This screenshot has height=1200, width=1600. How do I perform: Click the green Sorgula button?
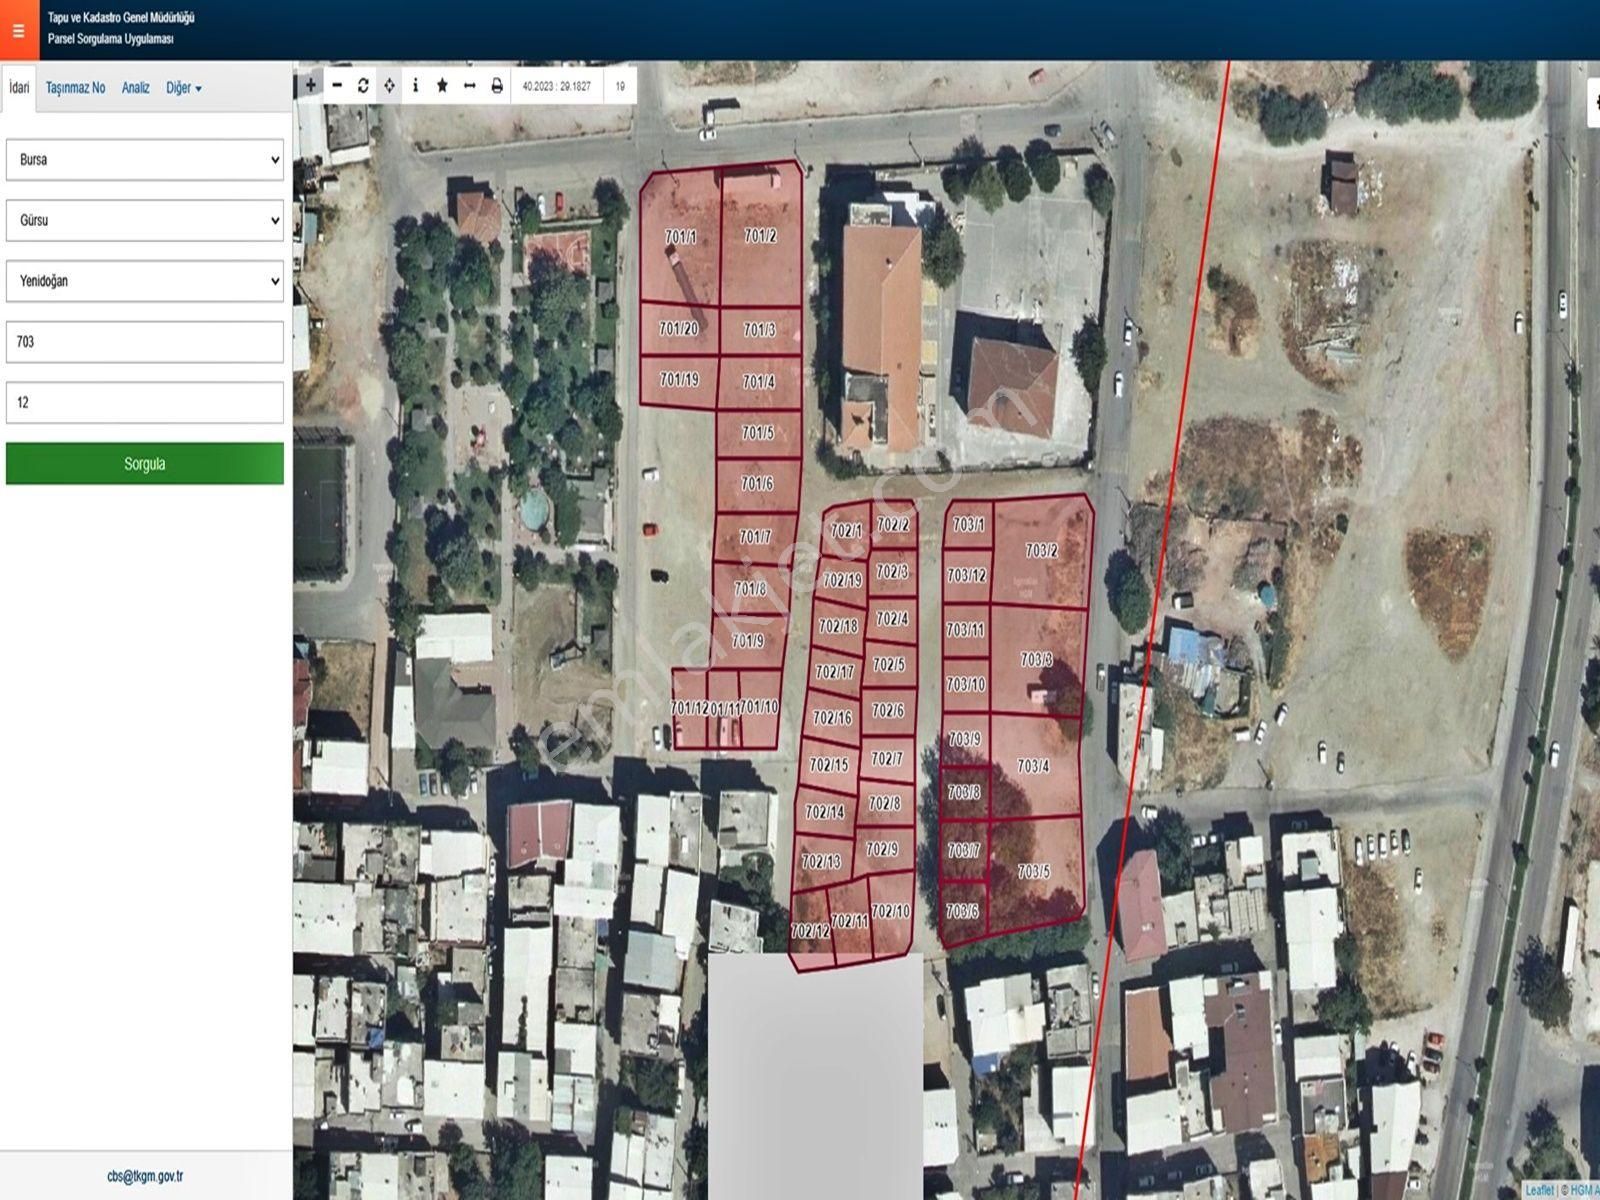tap(145, 464)
